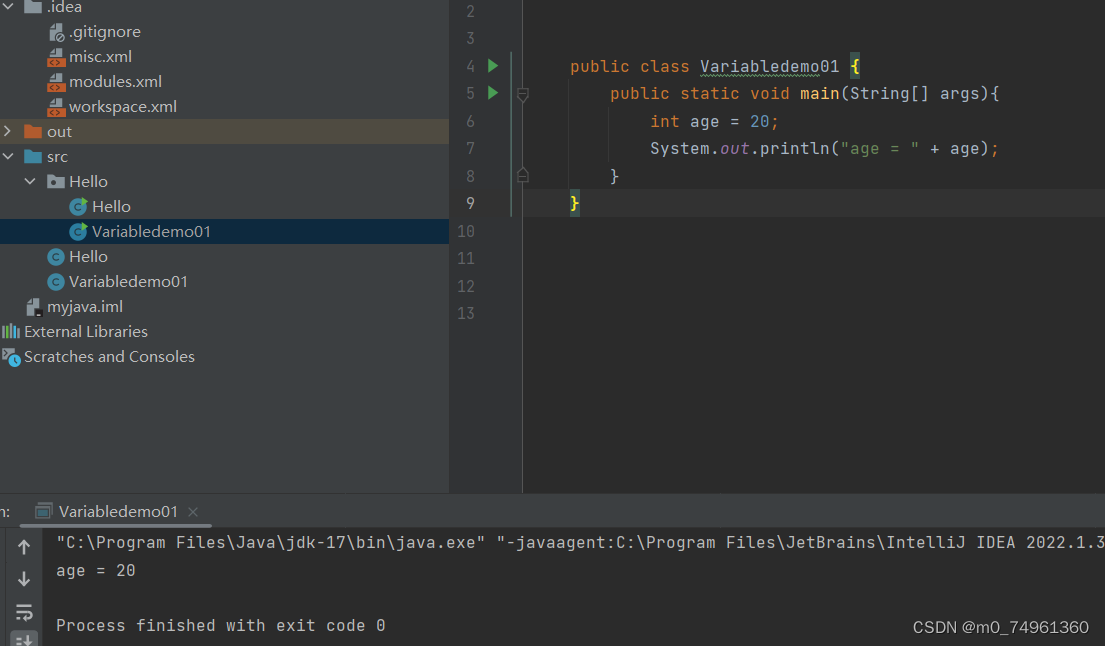Click fold end marker on line 8
Screen dimensions: 1105x646
tap(523, 175)
